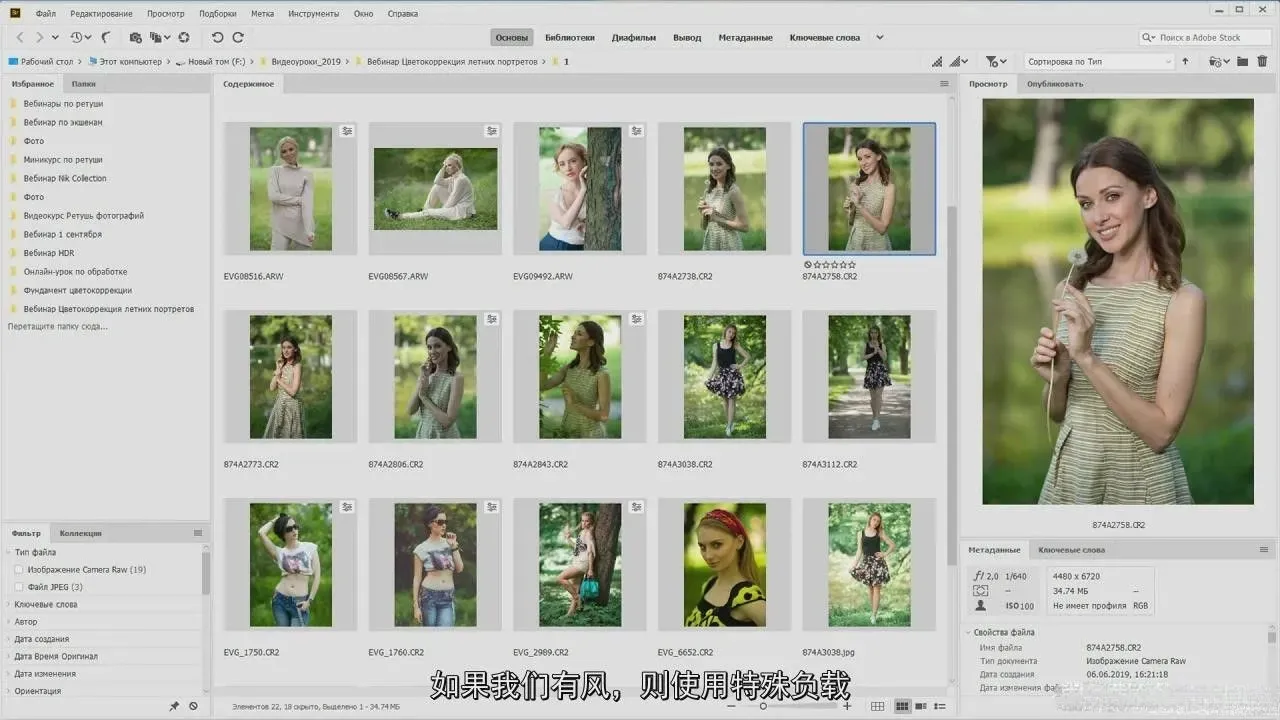The height and width of the screenshot is (720, 1280).
Task: Click the Rotate 90° counterclockwise icon
Action: [x=217, y=37]
